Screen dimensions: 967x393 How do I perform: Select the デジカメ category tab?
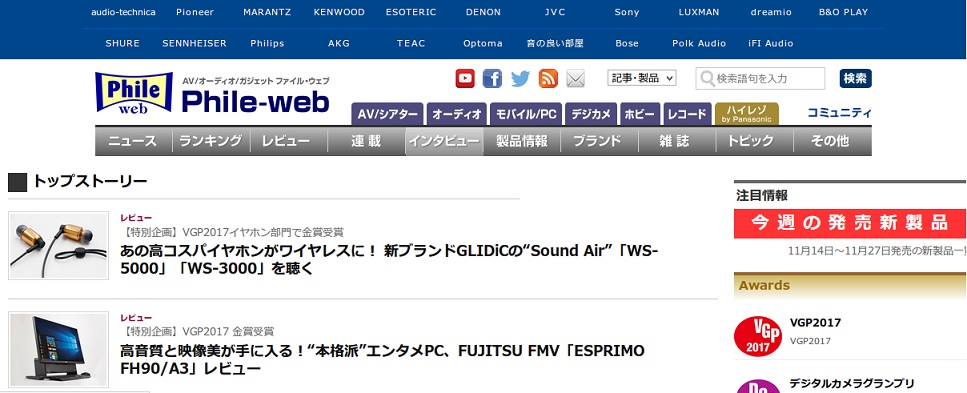pyautogui.click(x=591, y=115)
